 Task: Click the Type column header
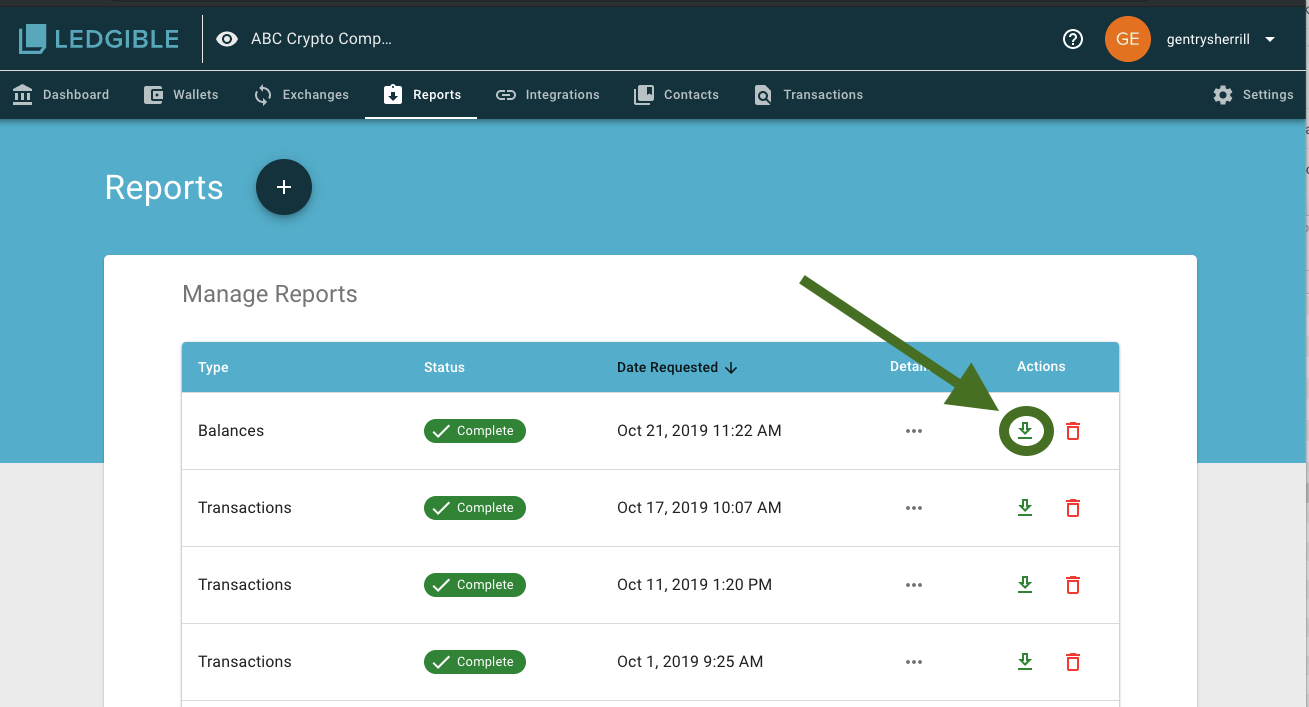tap(213, 367)
